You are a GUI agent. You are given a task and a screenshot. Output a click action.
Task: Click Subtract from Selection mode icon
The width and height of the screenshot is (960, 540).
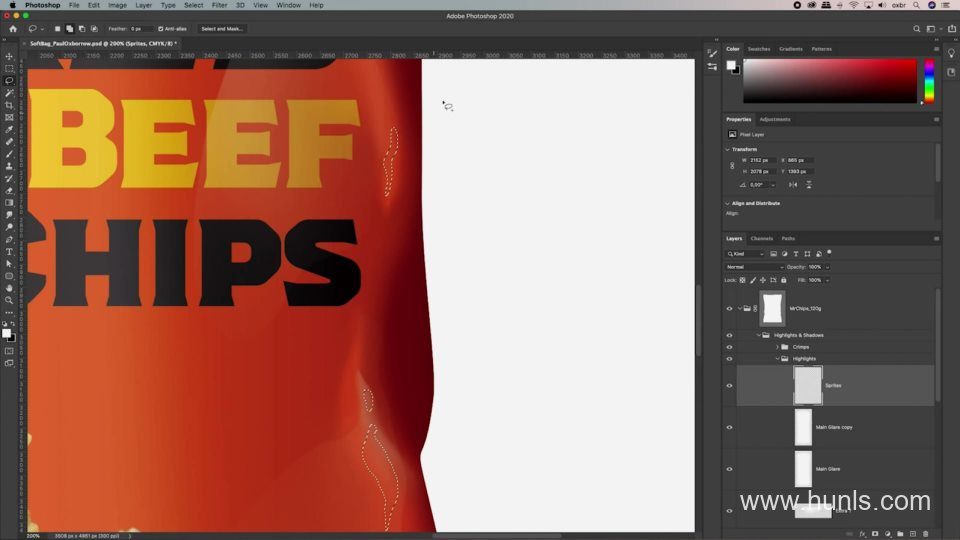click(82, 29)
